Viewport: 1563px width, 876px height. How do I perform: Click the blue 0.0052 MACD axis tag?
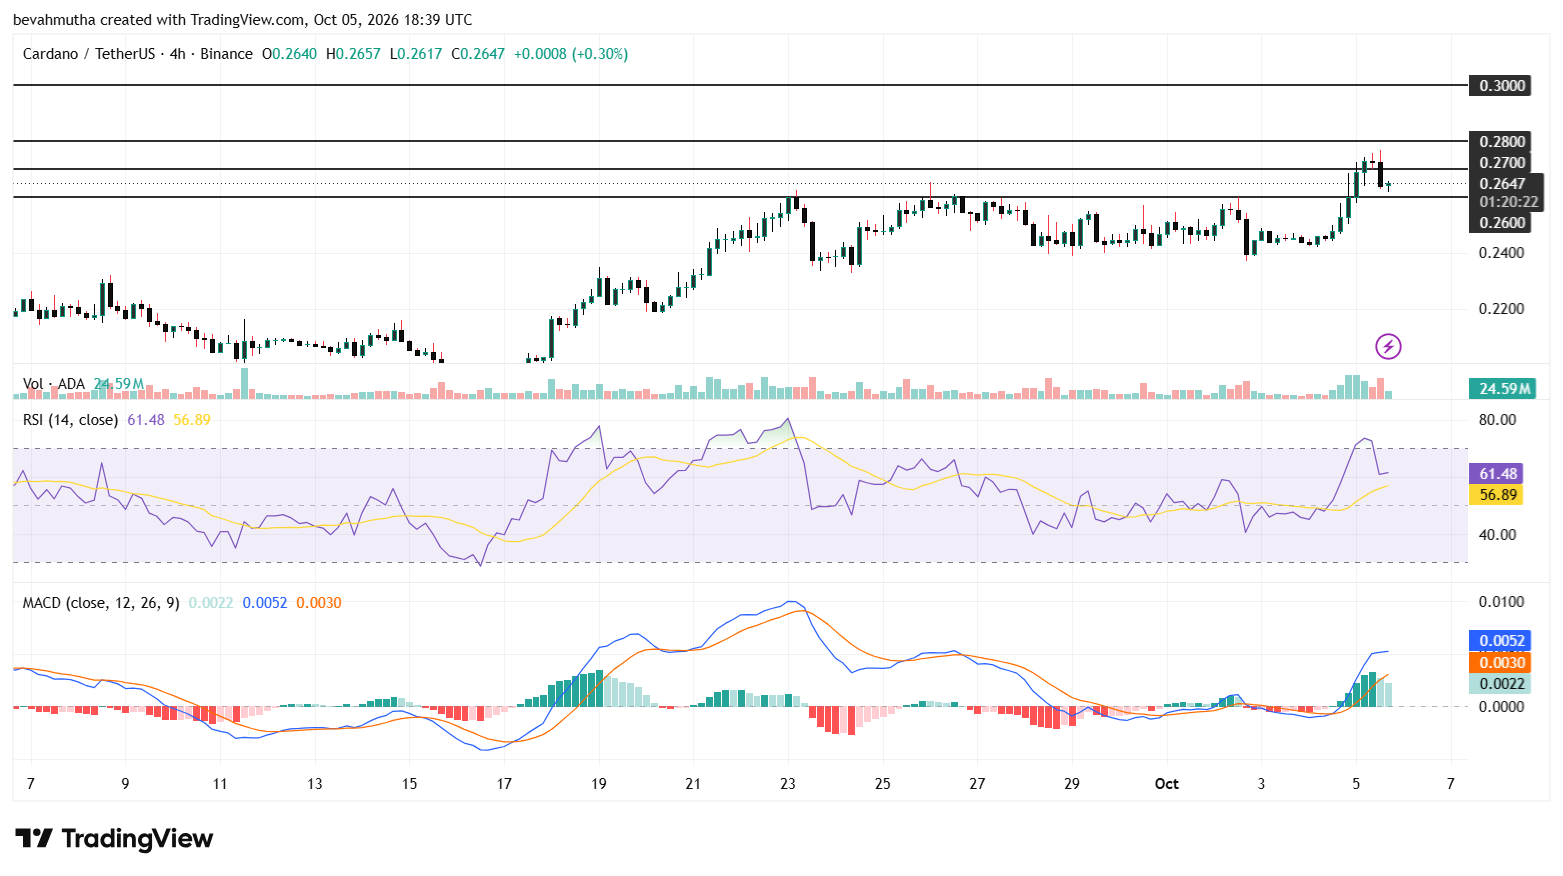pyautogui.click(x=1500, y=641)
